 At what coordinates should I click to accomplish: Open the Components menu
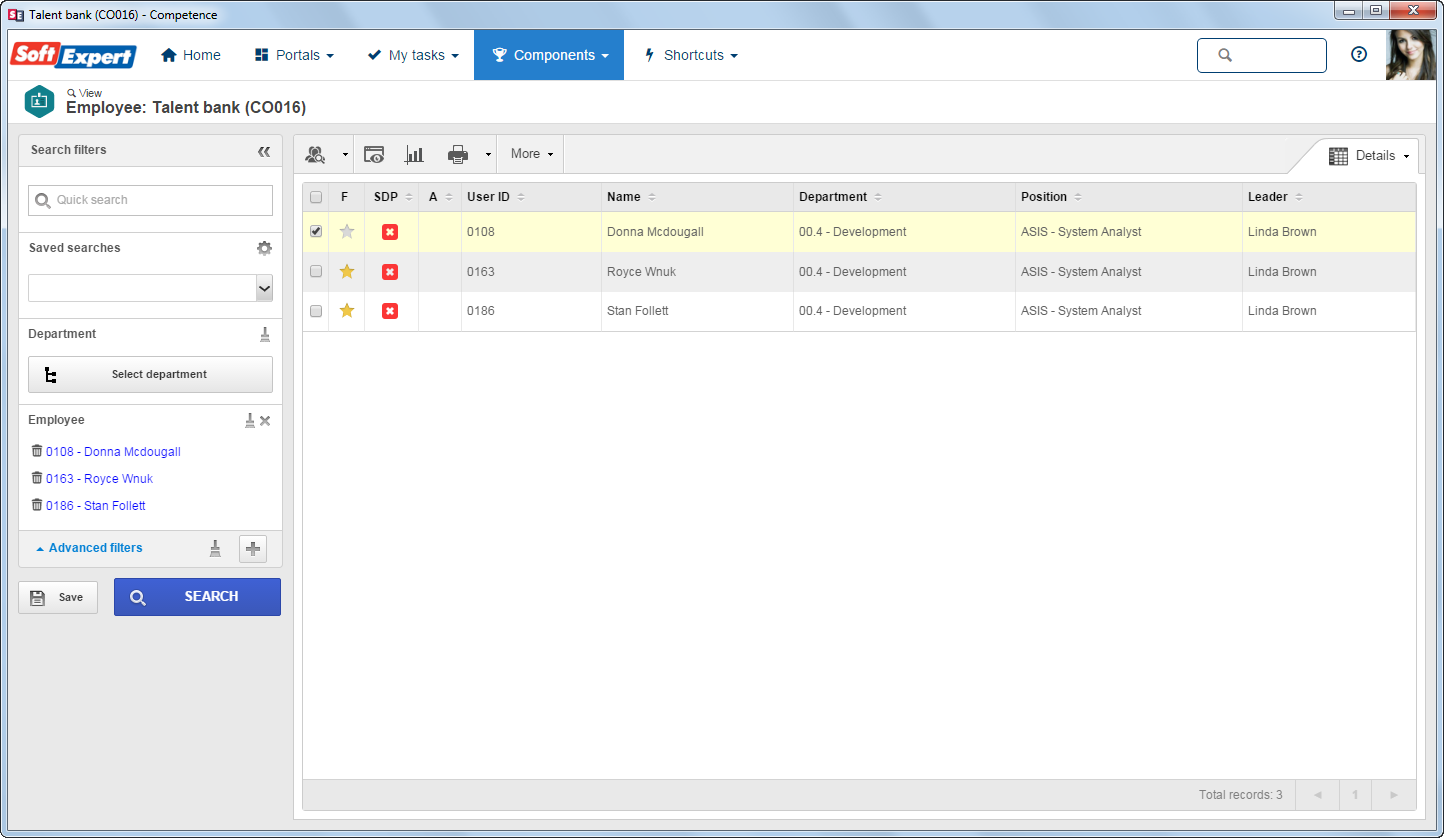(549, 55)
